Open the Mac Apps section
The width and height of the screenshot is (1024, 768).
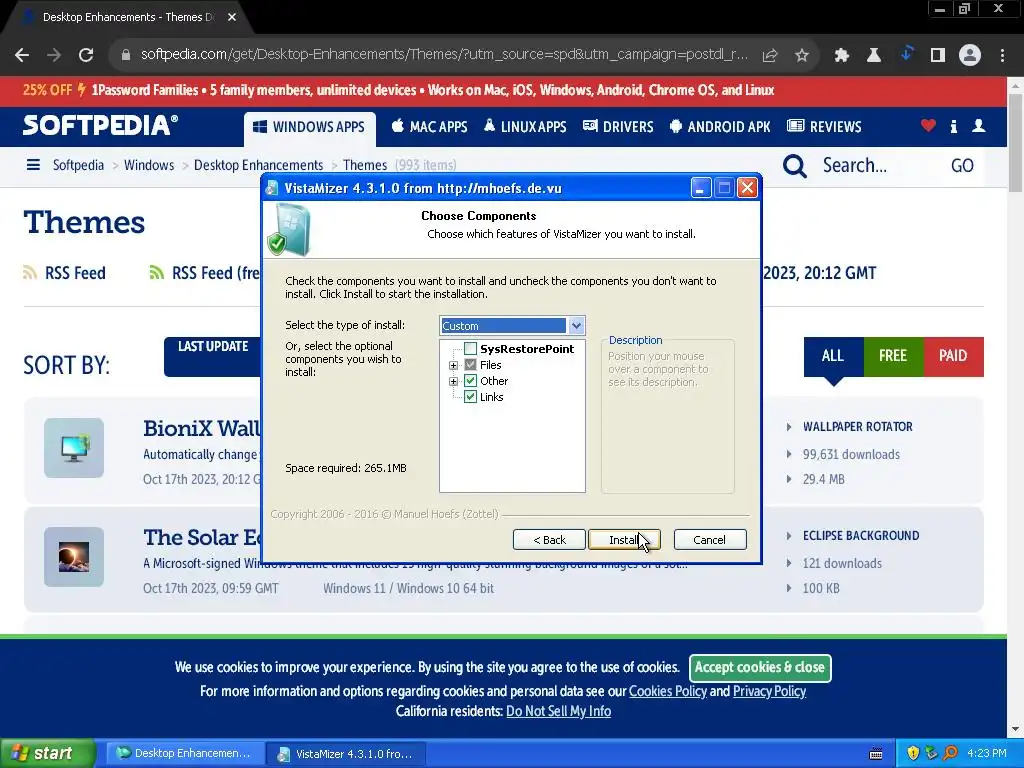[x=429, y=127]
